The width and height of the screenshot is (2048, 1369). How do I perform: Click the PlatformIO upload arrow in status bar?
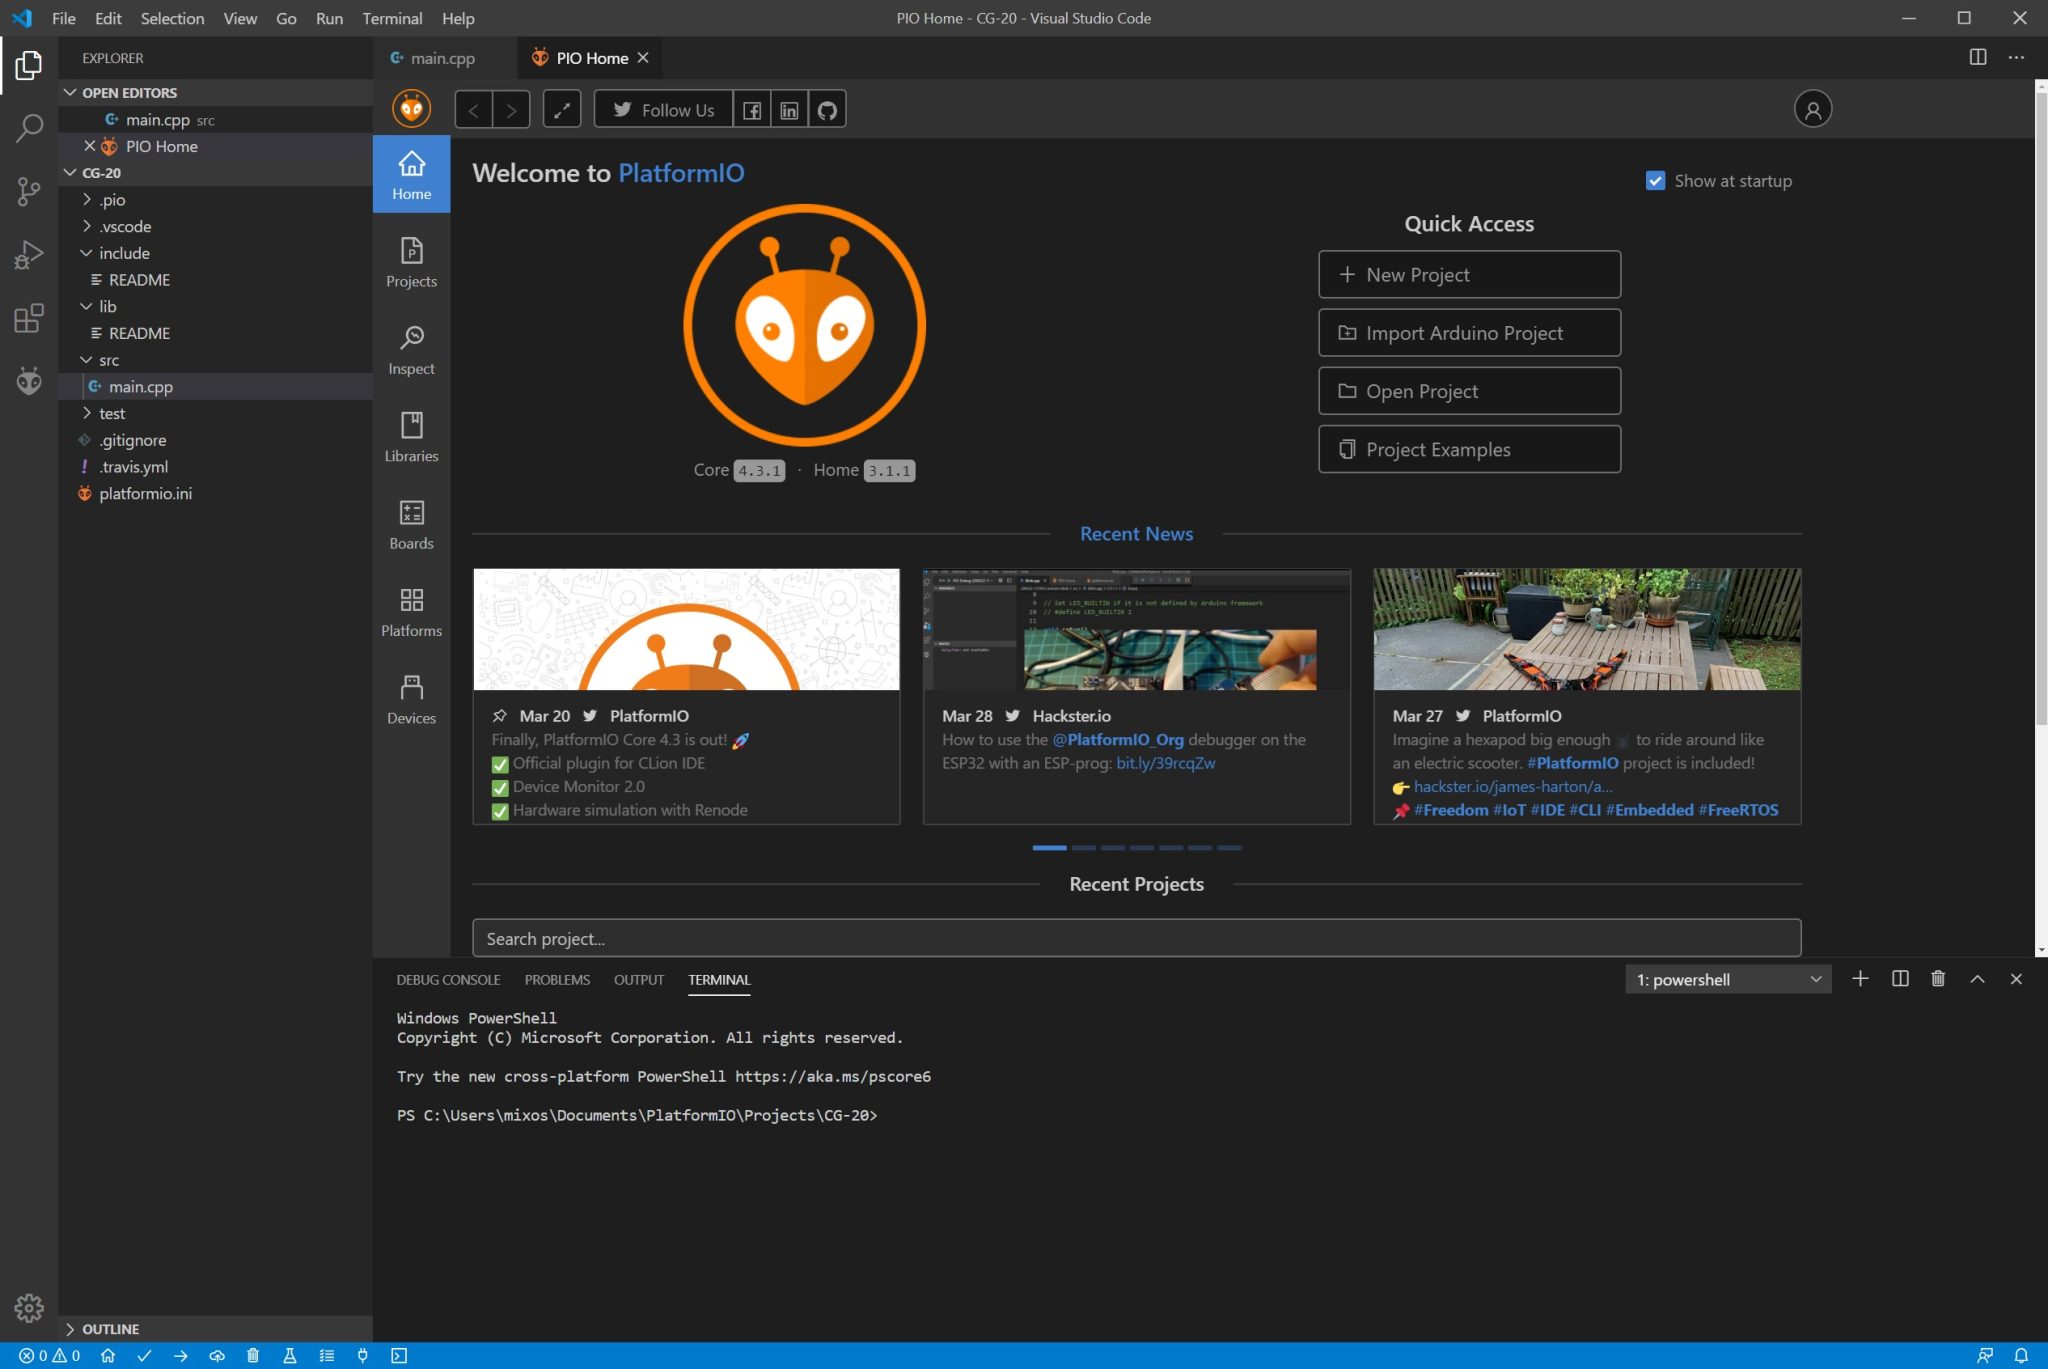[180, 1356]
